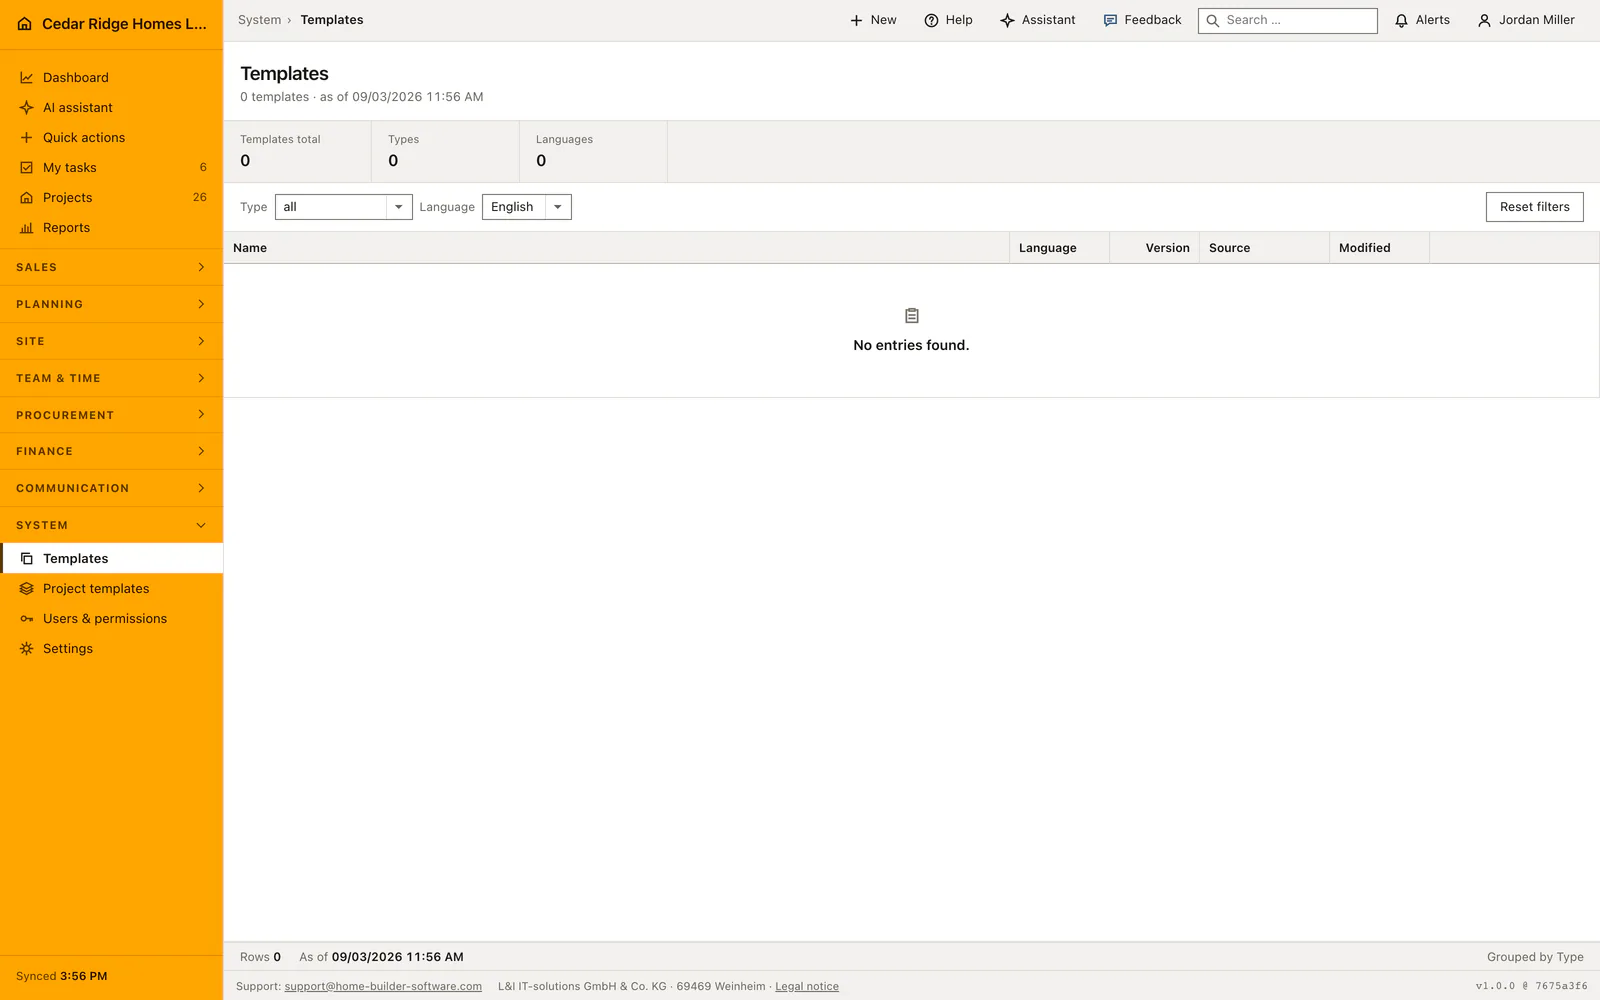Click the Dashboard chart icon
Screen dimensions: 1600x1000
(27, 78)
